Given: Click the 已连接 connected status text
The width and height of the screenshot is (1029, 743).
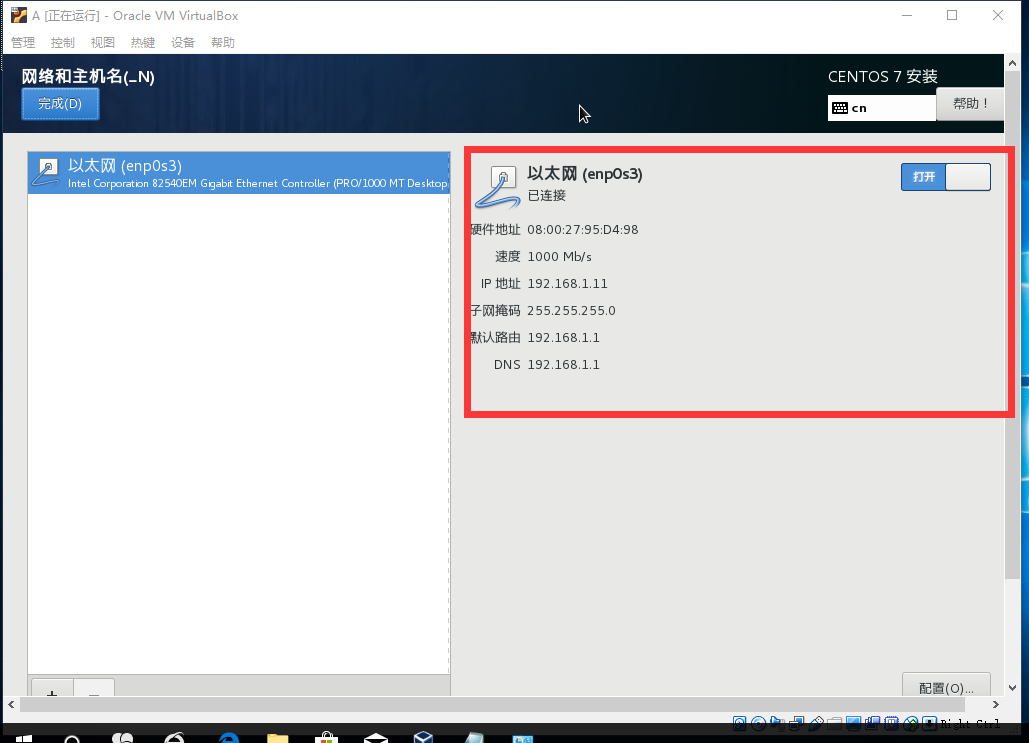Looking at the screenshot, I should [547, 196].
